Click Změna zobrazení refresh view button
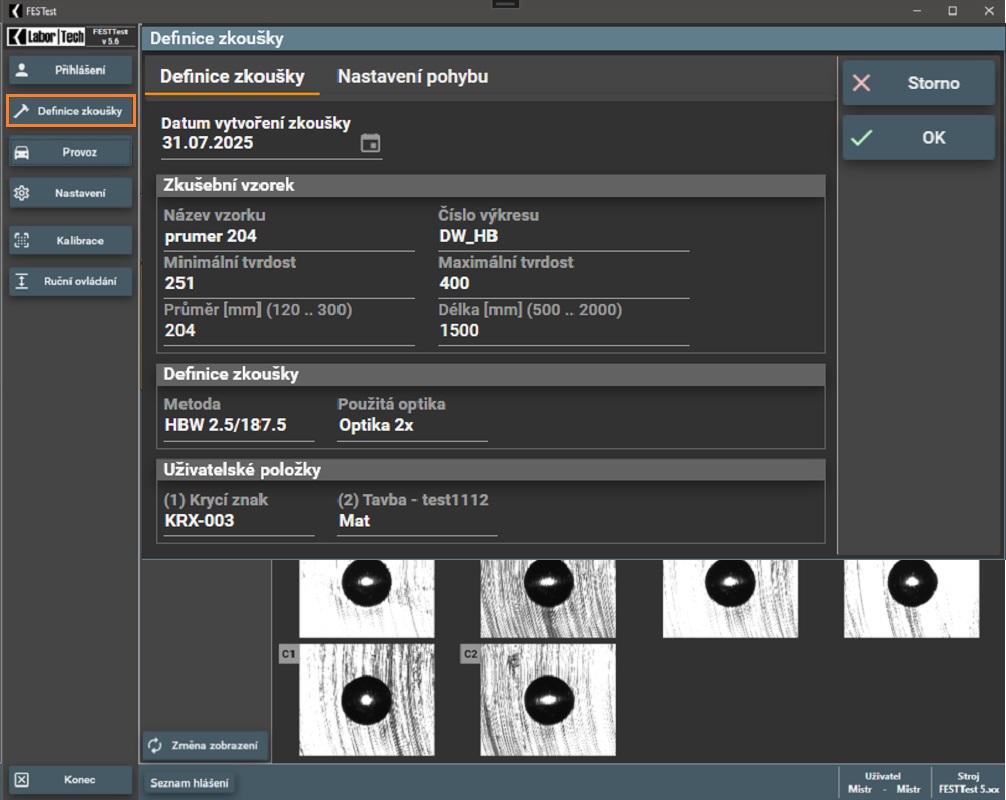 pos(206,745)
